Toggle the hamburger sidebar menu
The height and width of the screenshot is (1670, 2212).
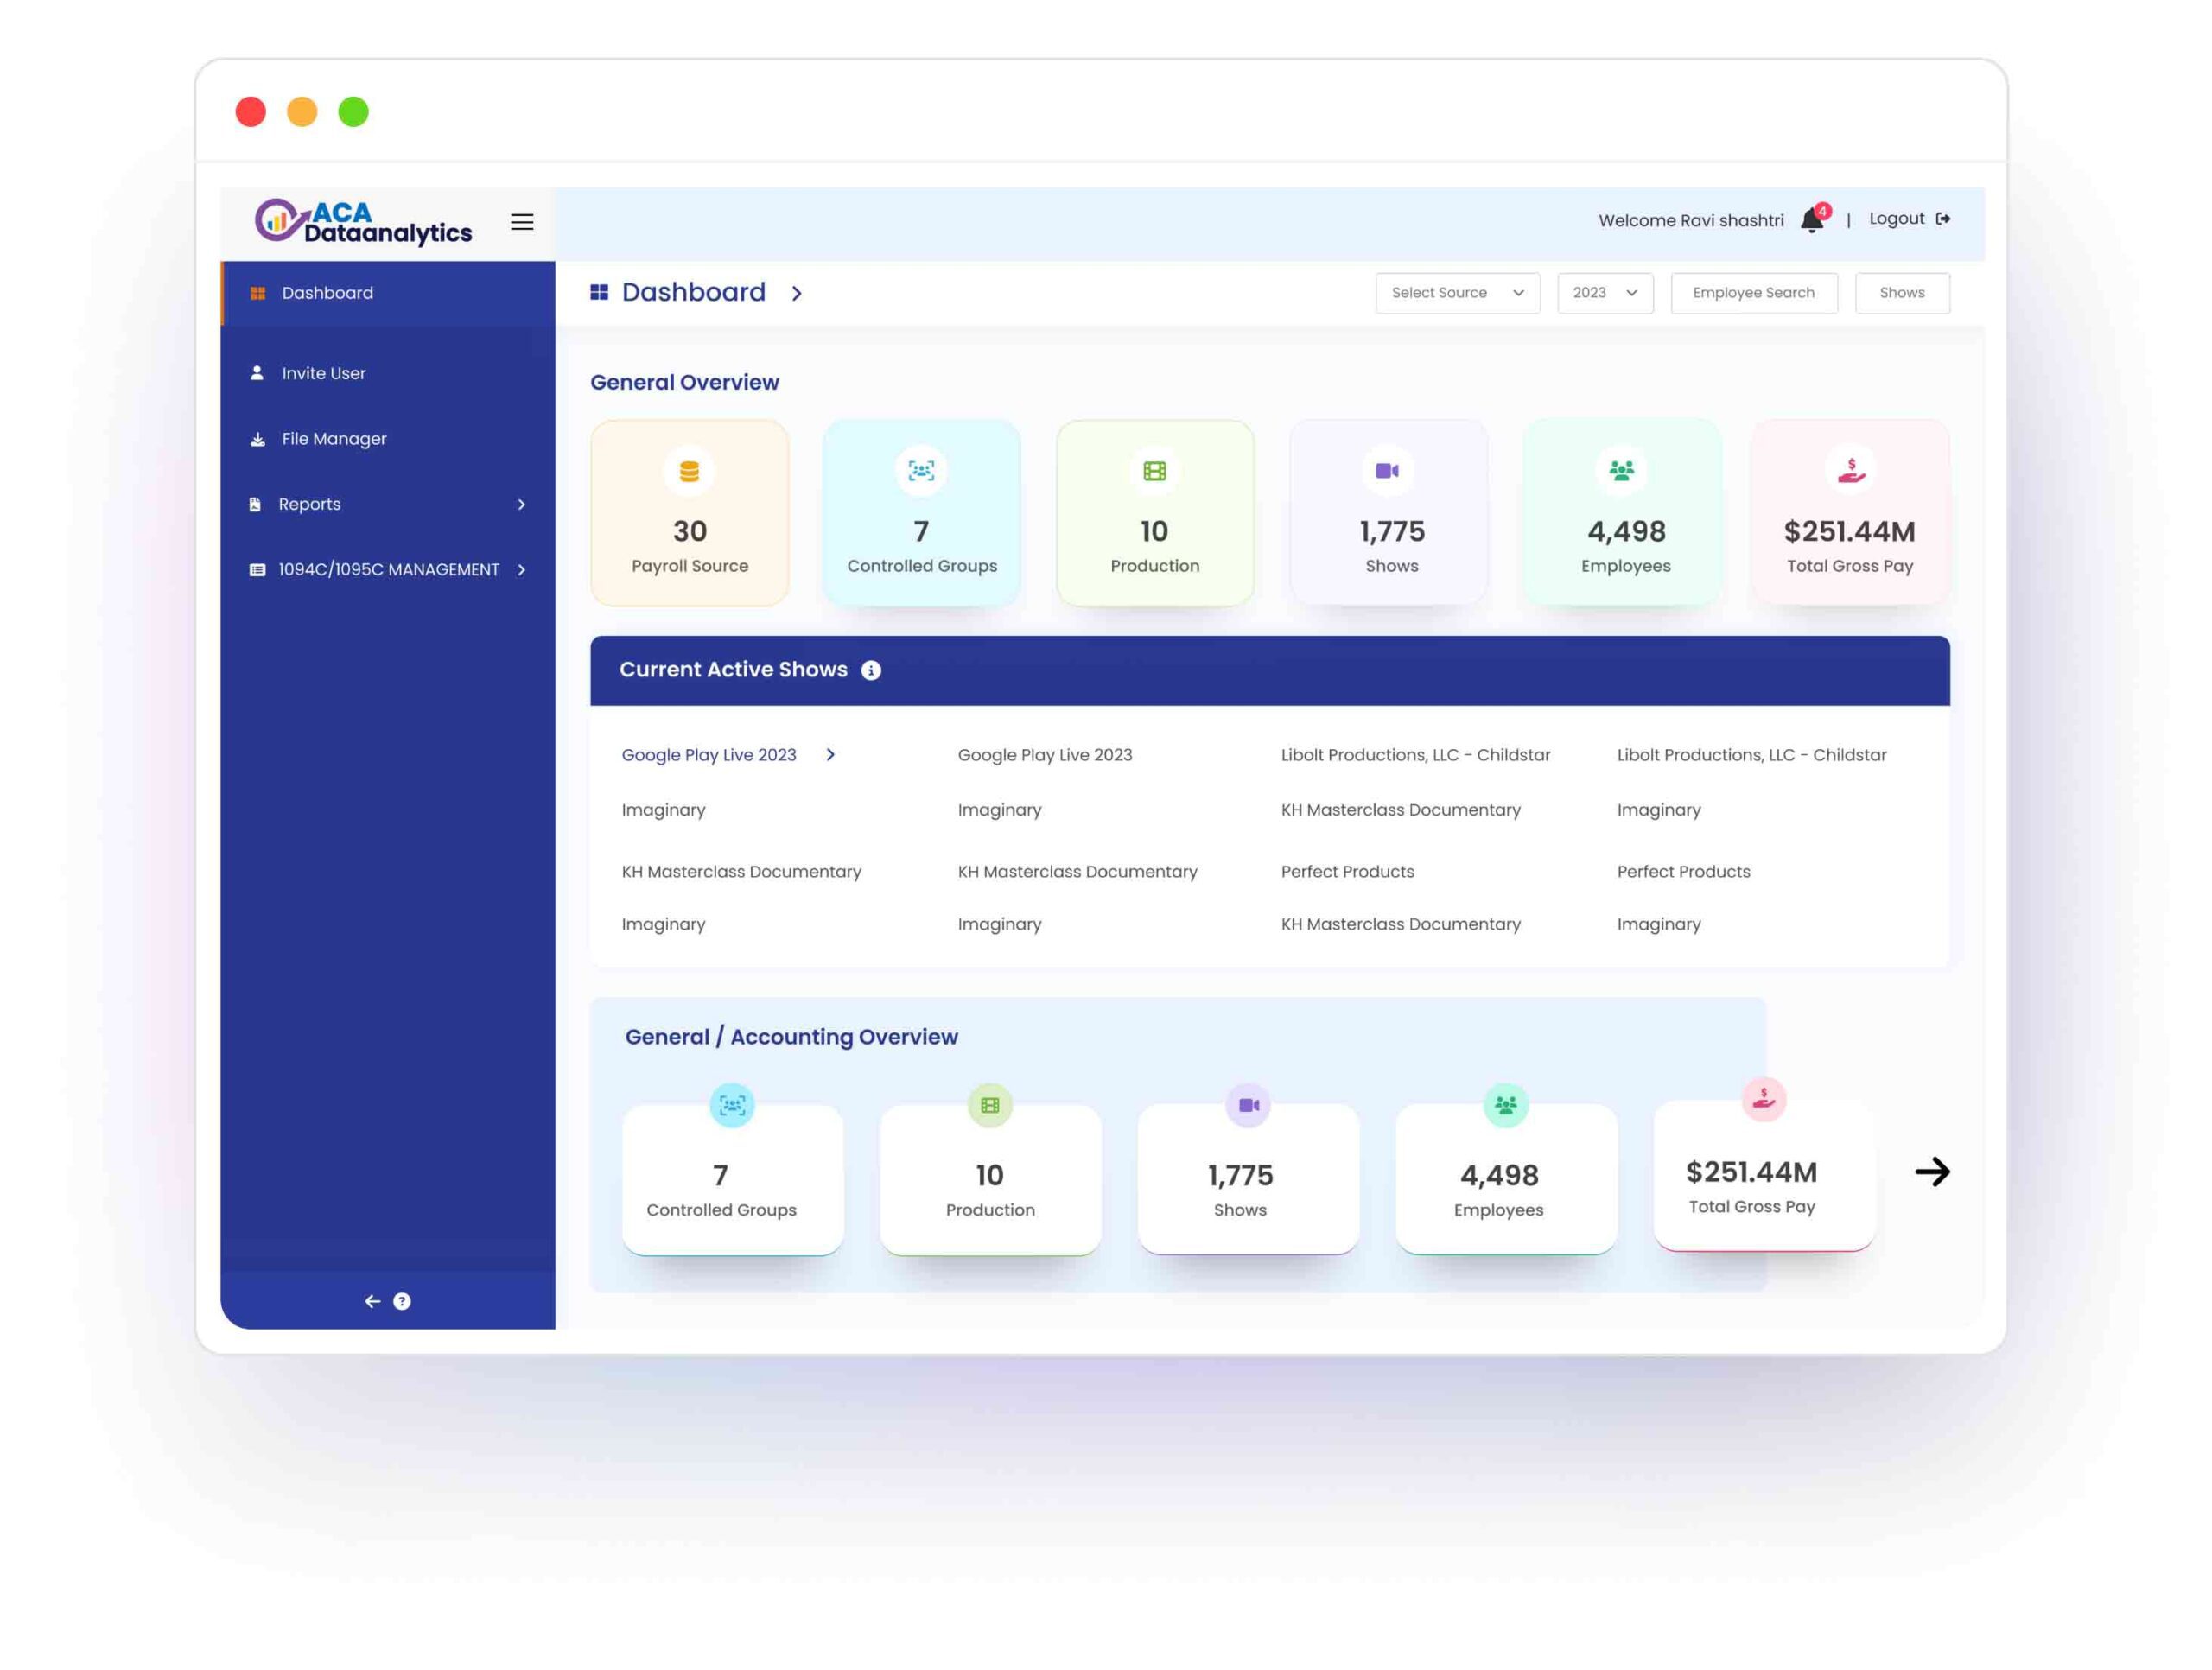pyautogui.click(x=522, y=222)
